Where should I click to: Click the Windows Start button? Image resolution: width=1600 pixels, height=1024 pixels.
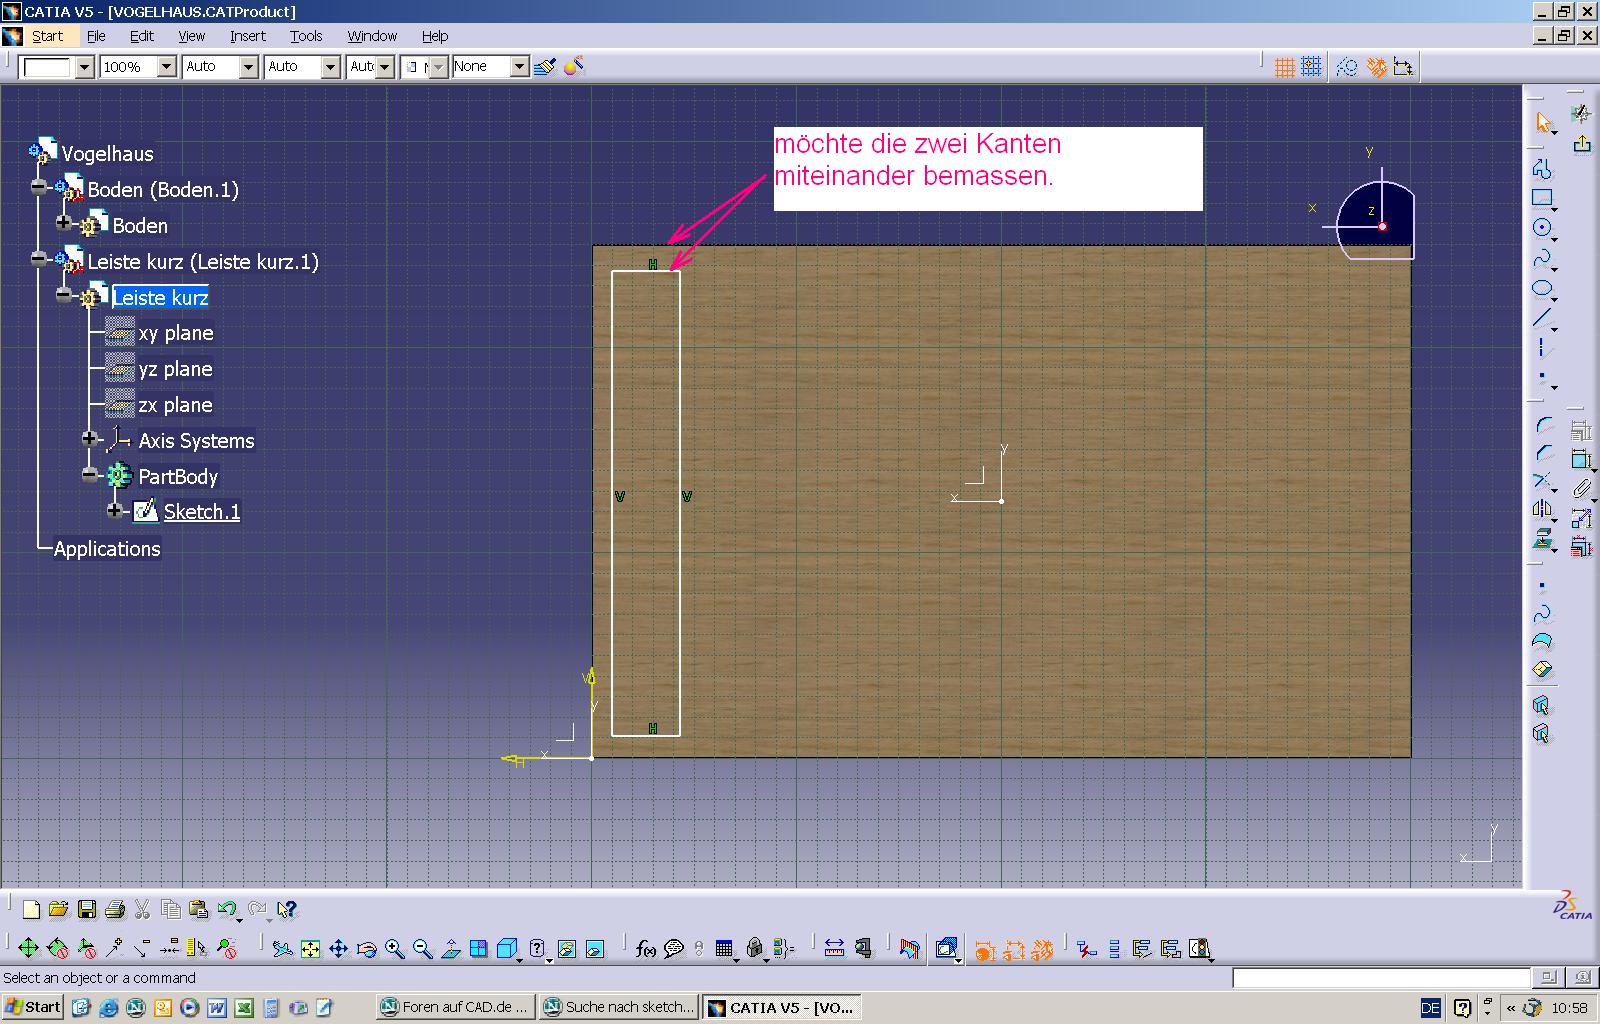click(33, 1007)
